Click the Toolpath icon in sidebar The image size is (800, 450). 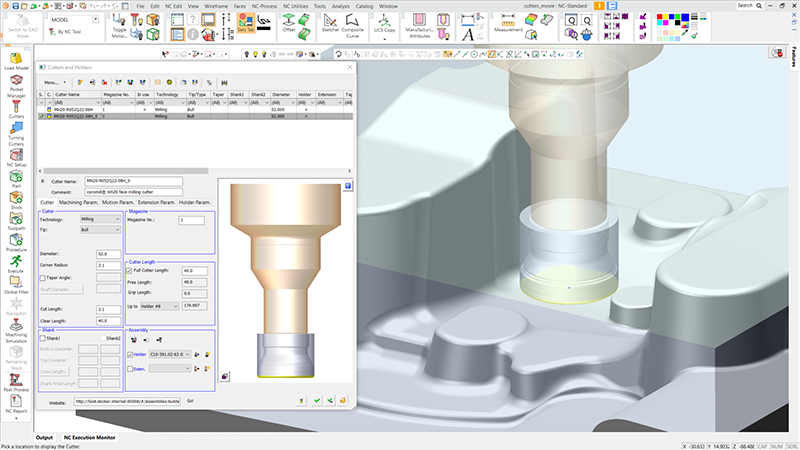click(16, 218)
